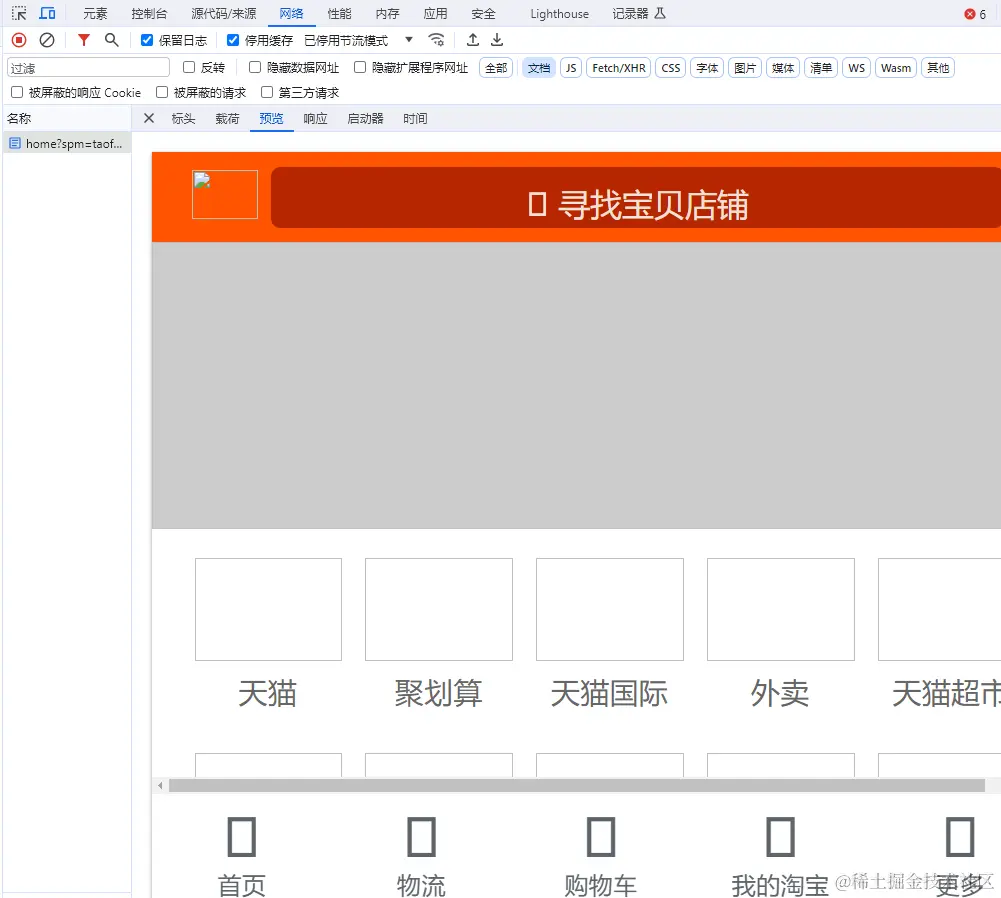Filter requests by Wasm
Screen dimensions: 1001x898
point(896,68)
